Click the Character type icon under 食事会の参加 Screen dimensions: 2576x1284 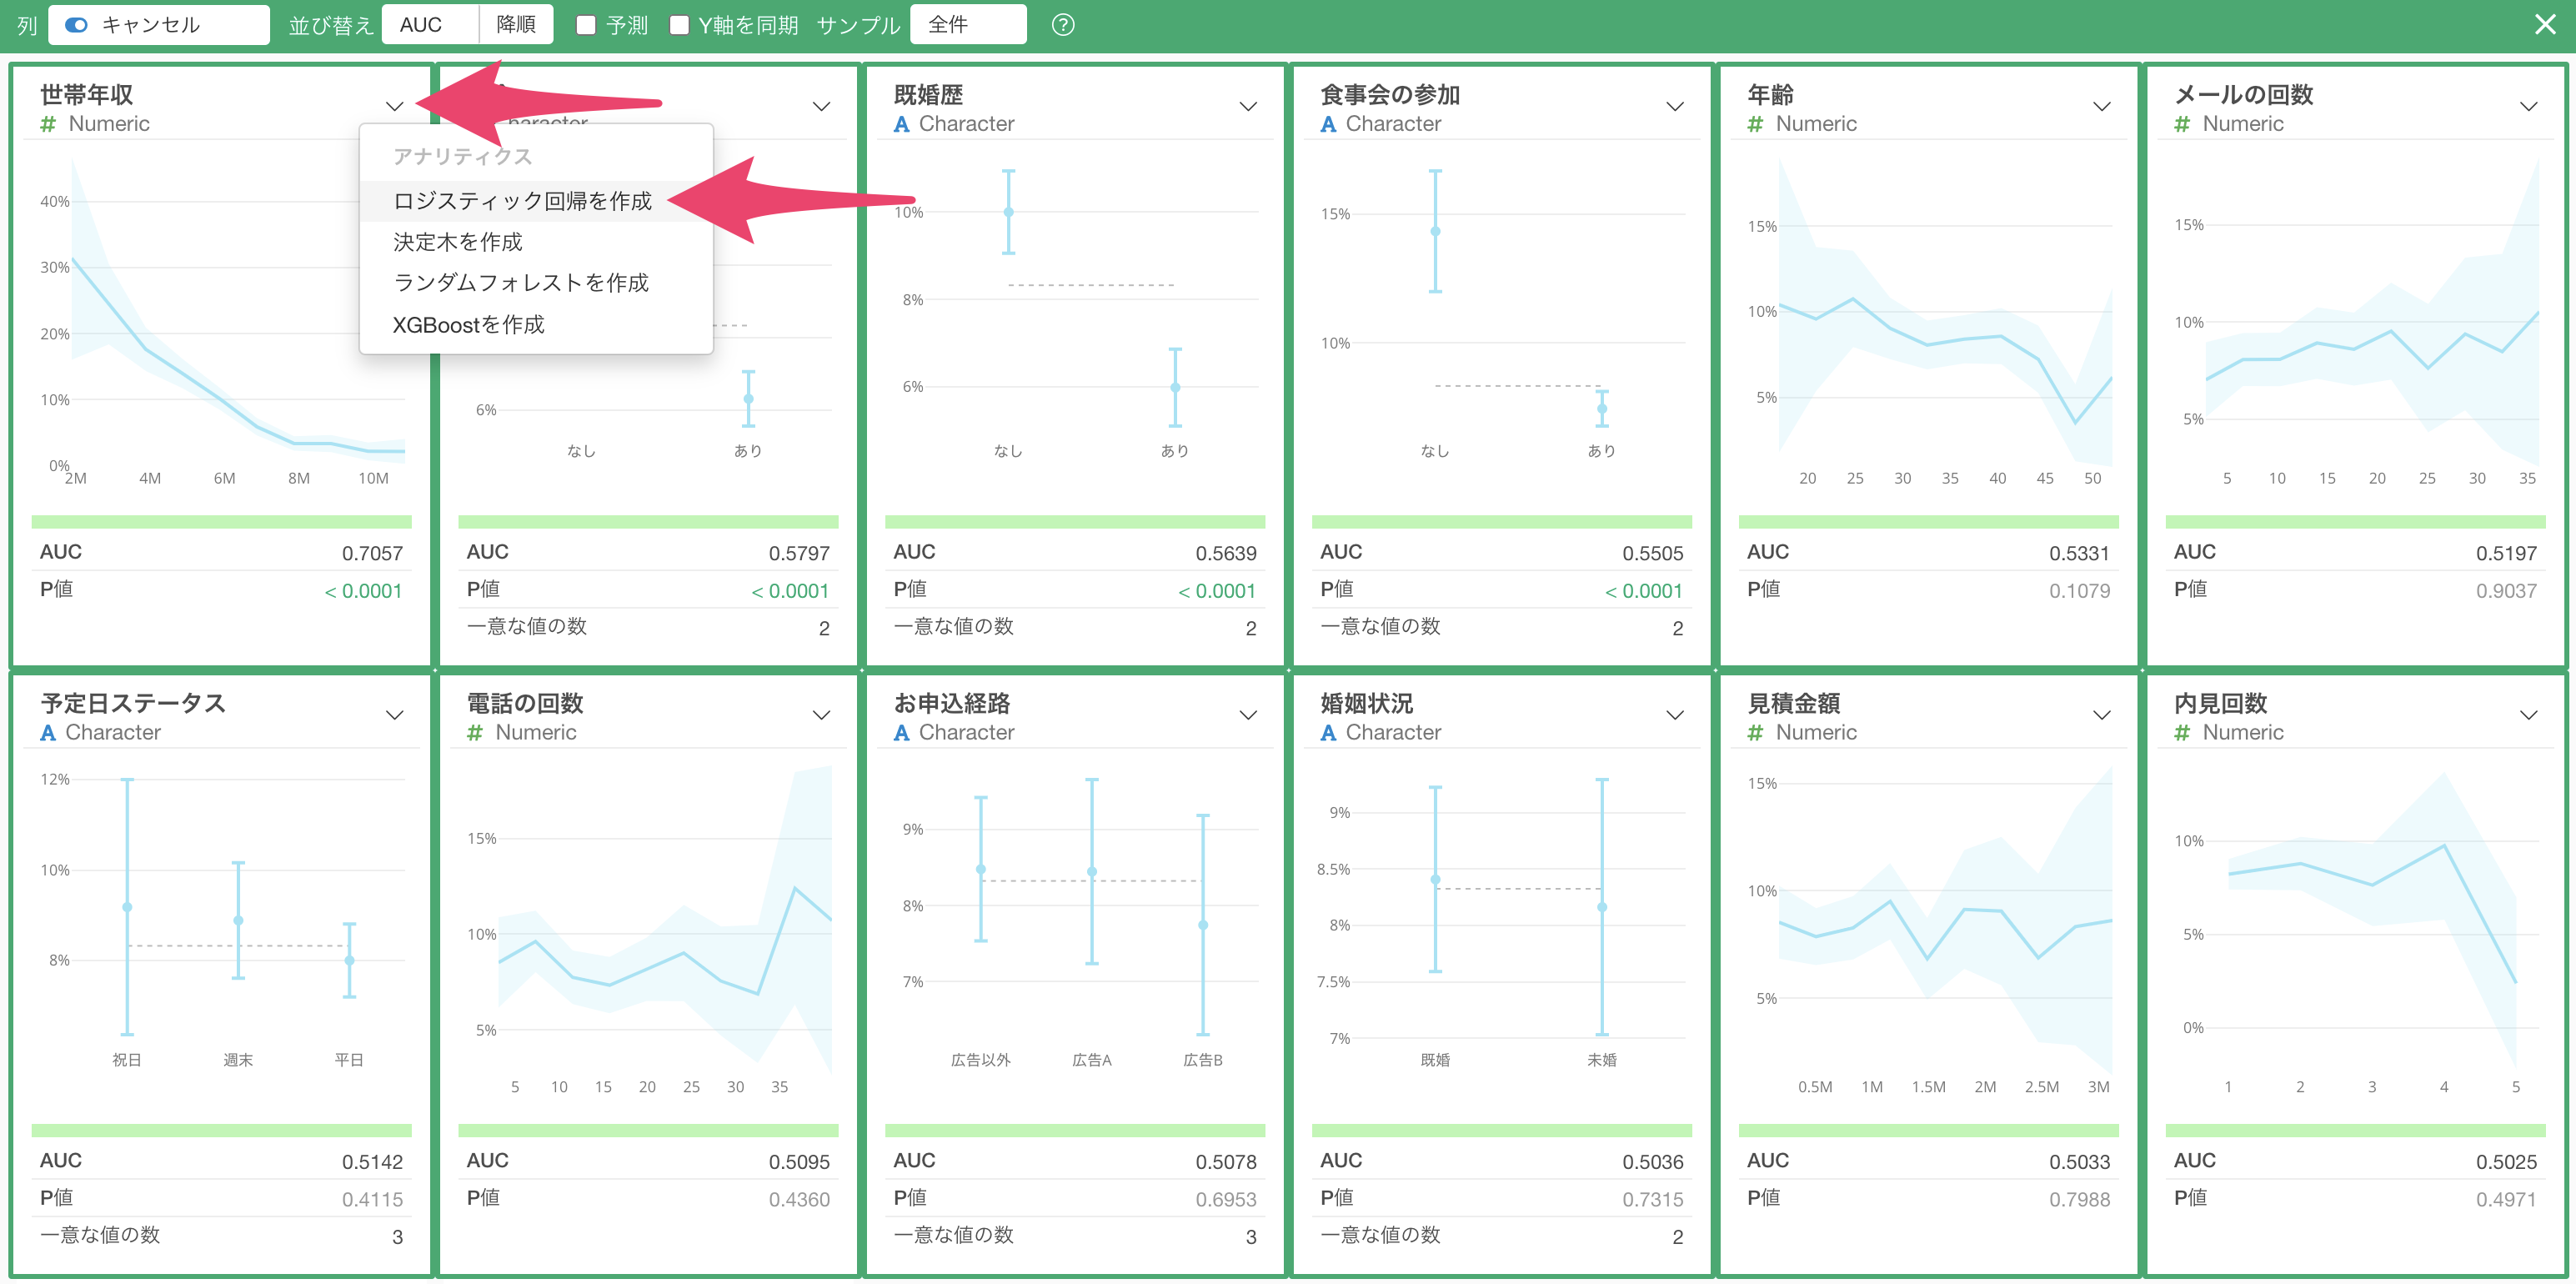pyautogui.click(x=1328, y=124)
